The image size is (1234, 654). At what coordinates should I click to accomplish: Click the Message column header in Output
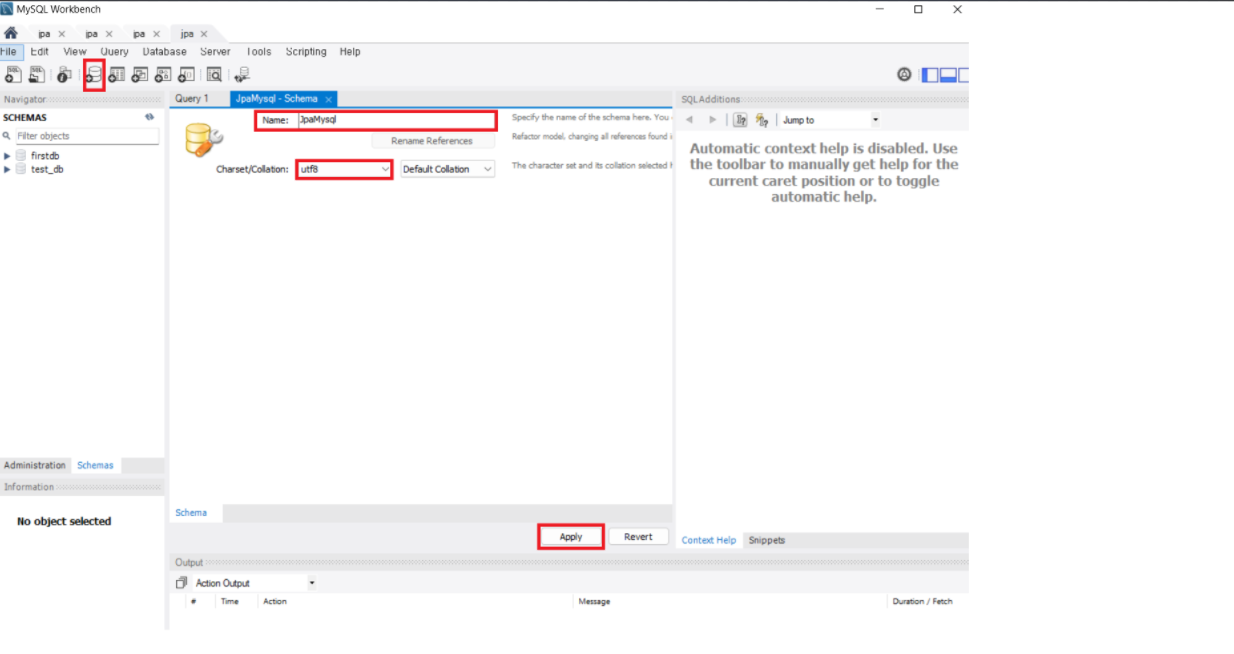pyautogui.click(x=594, y=601)
